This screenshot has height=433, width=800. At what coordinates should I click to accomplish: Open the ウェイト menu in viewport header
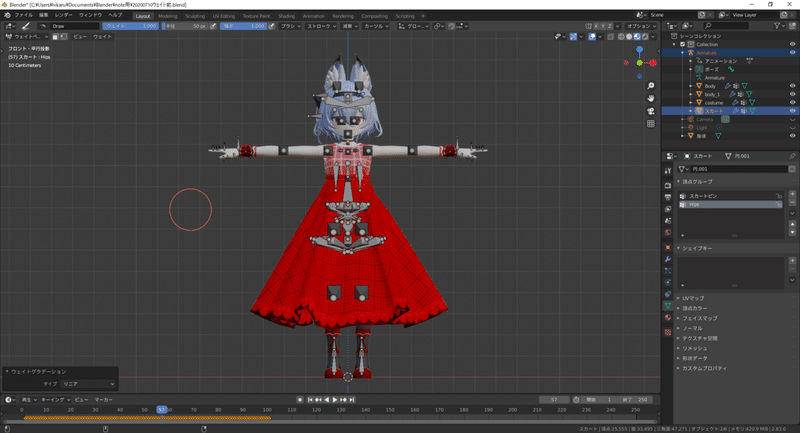pyautogui.click(x=102, y=37)
